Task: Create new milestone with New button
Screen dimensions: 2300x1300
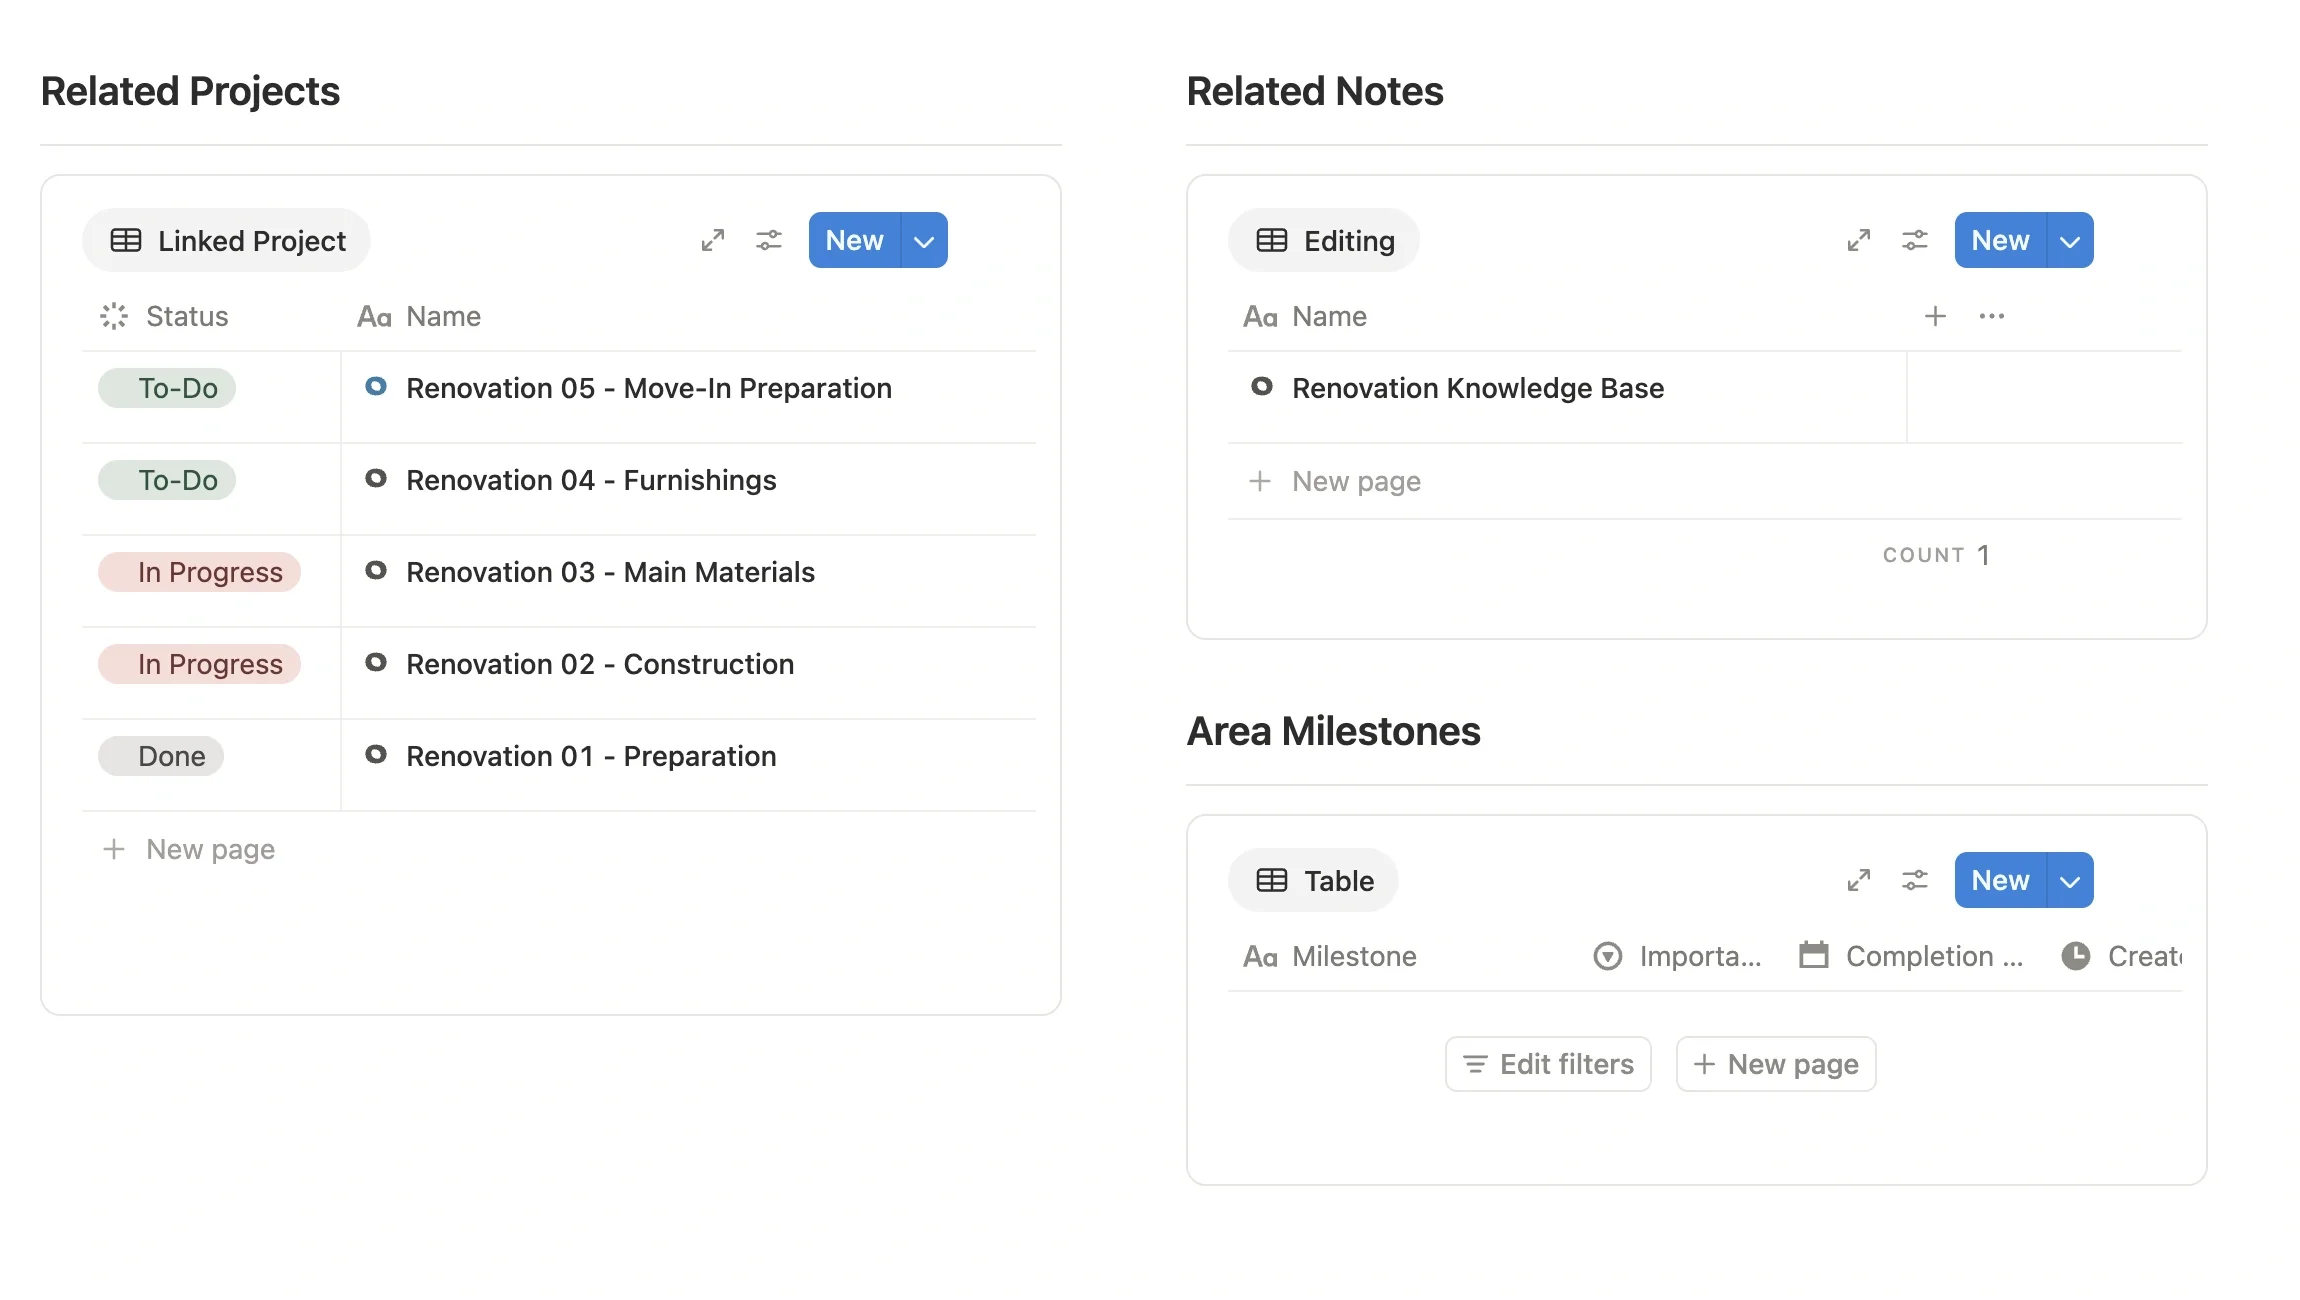Action: click(2001, 880)
